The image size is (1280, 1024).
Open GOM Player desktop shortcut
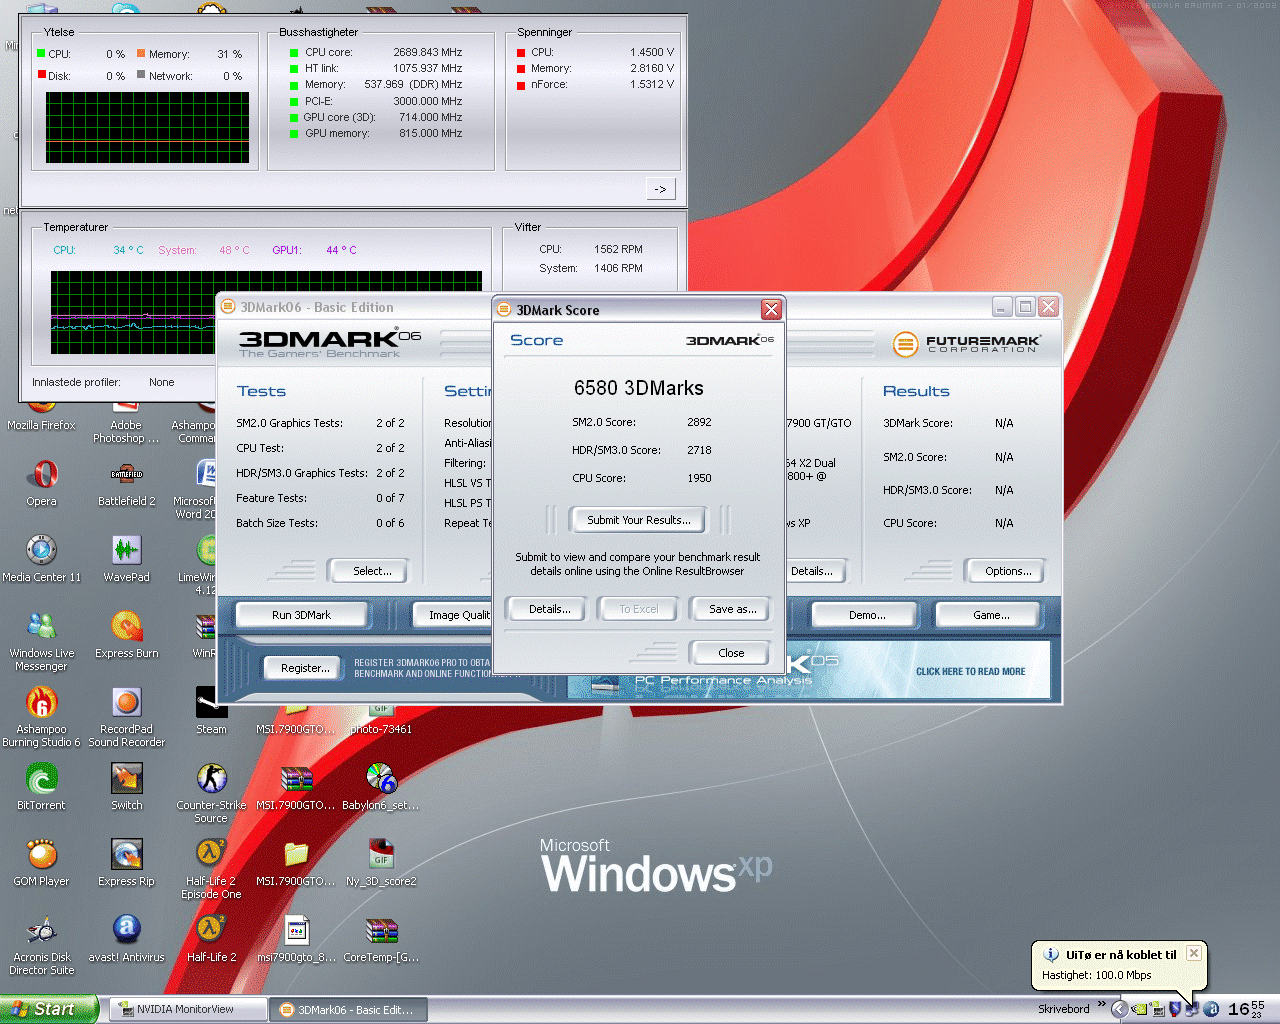pyautogui.click(x=41, y=862)
